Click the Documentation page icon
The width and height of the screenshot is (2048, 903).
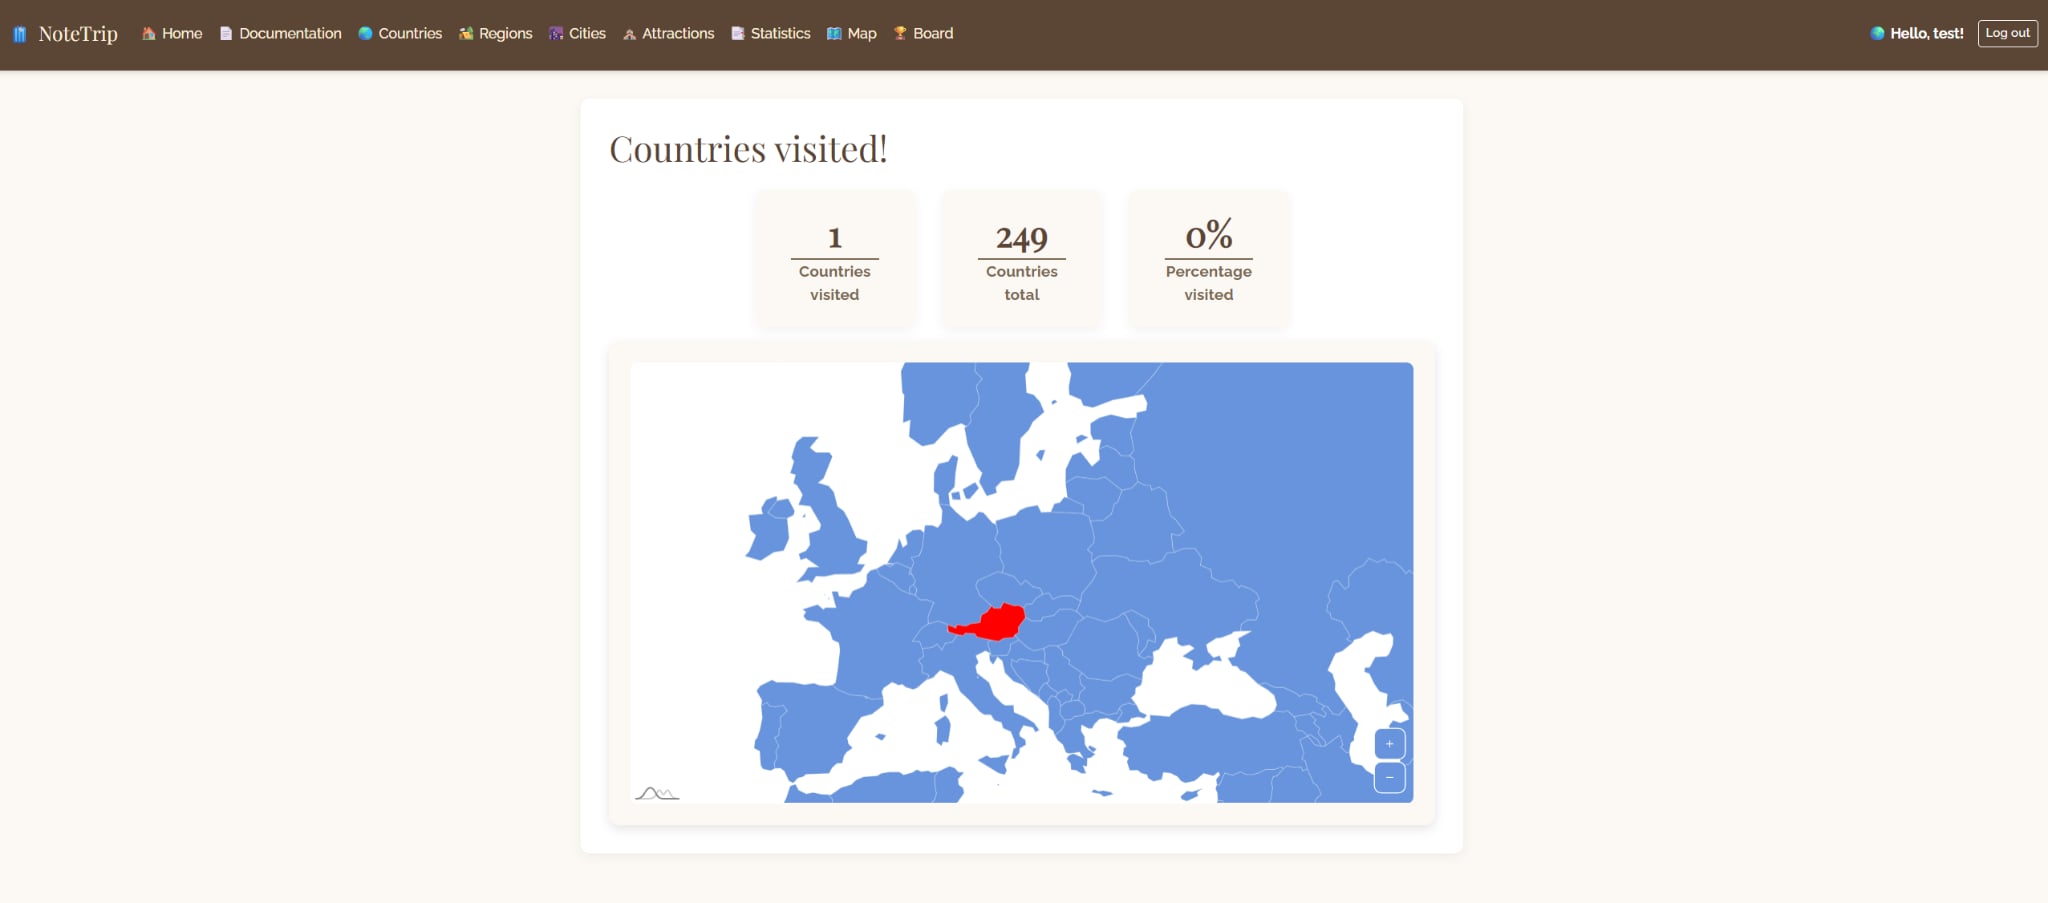pyautogui.click(x=226, y=34)
